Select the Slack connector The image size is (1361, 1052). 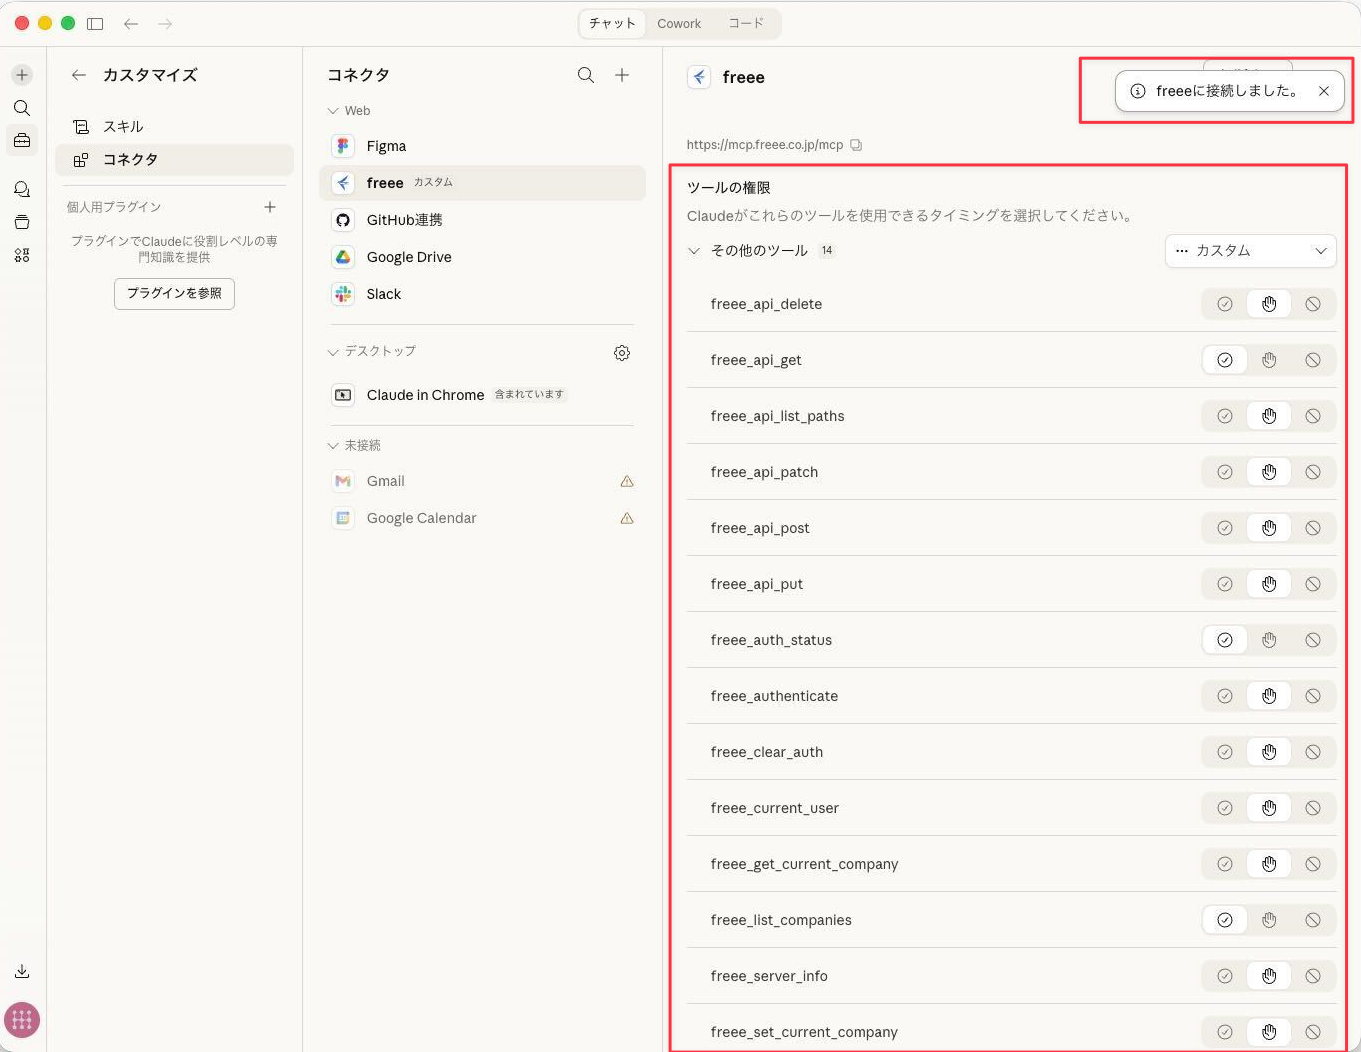click(x=482, y=294)
